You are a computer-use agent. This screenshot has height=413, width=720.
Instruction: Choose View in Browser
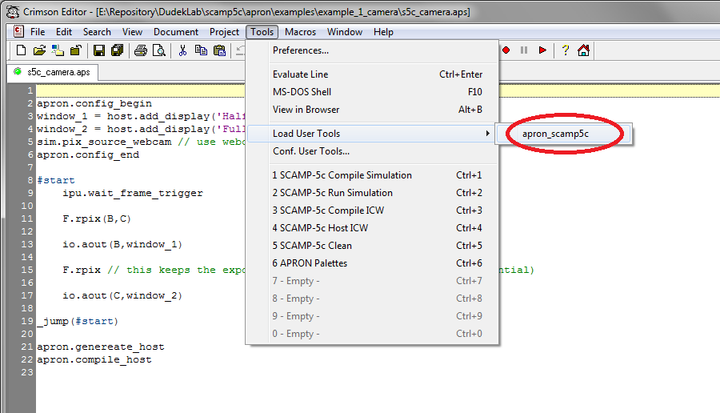[373, 109]
